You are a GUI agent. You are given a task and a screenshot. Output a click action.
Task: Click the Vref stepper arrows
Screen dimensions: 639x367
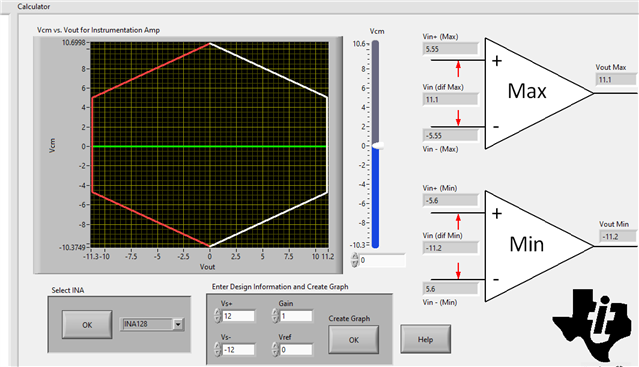(275, 349)
